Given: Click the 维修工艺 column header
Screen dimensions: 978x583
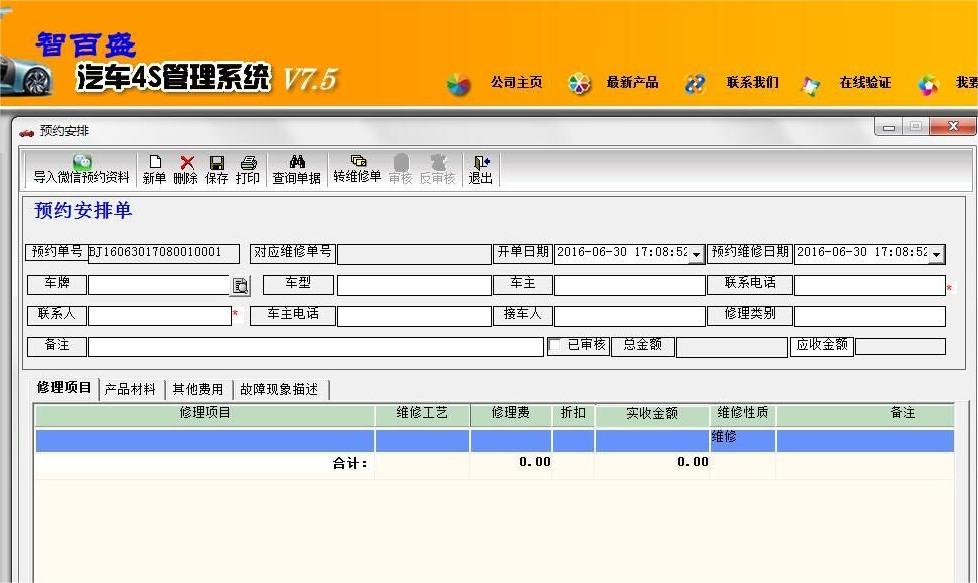Looking at the screenshot, I should point(422,413).
